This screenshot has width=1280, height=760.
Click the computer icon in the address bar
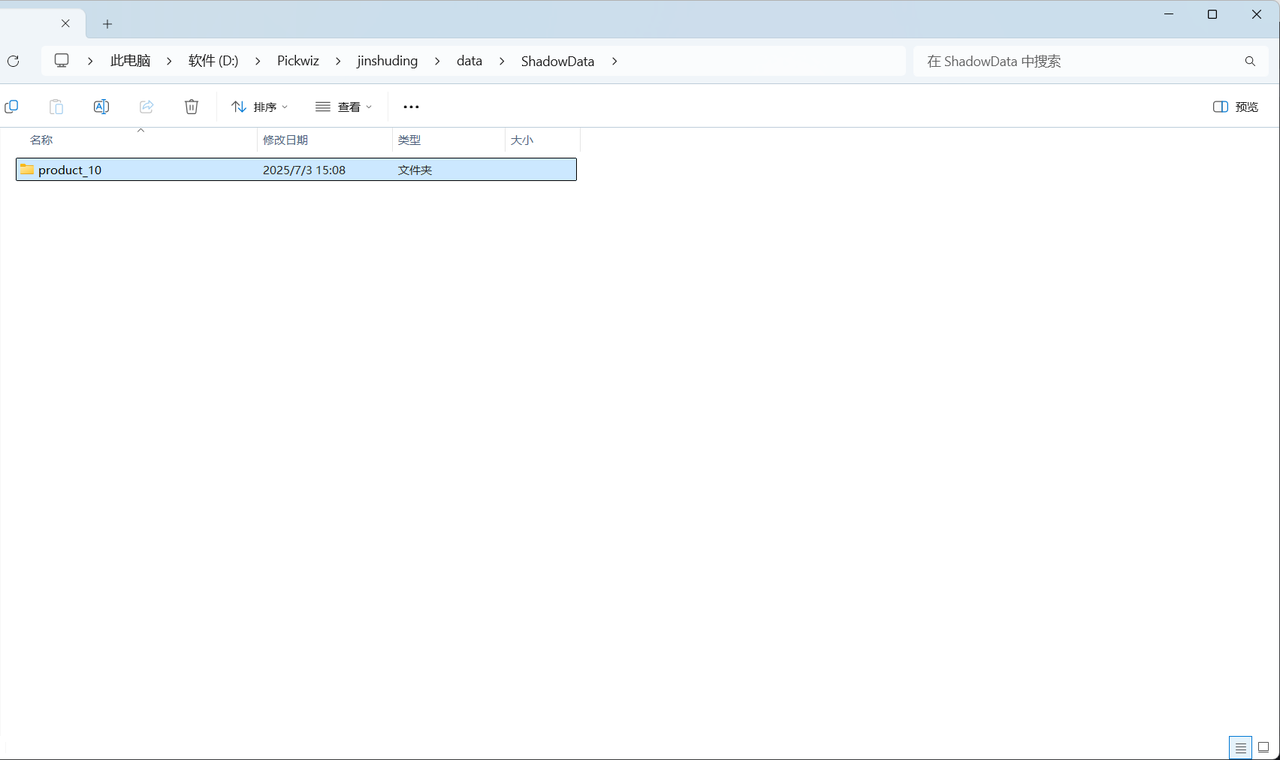(62, 61)
